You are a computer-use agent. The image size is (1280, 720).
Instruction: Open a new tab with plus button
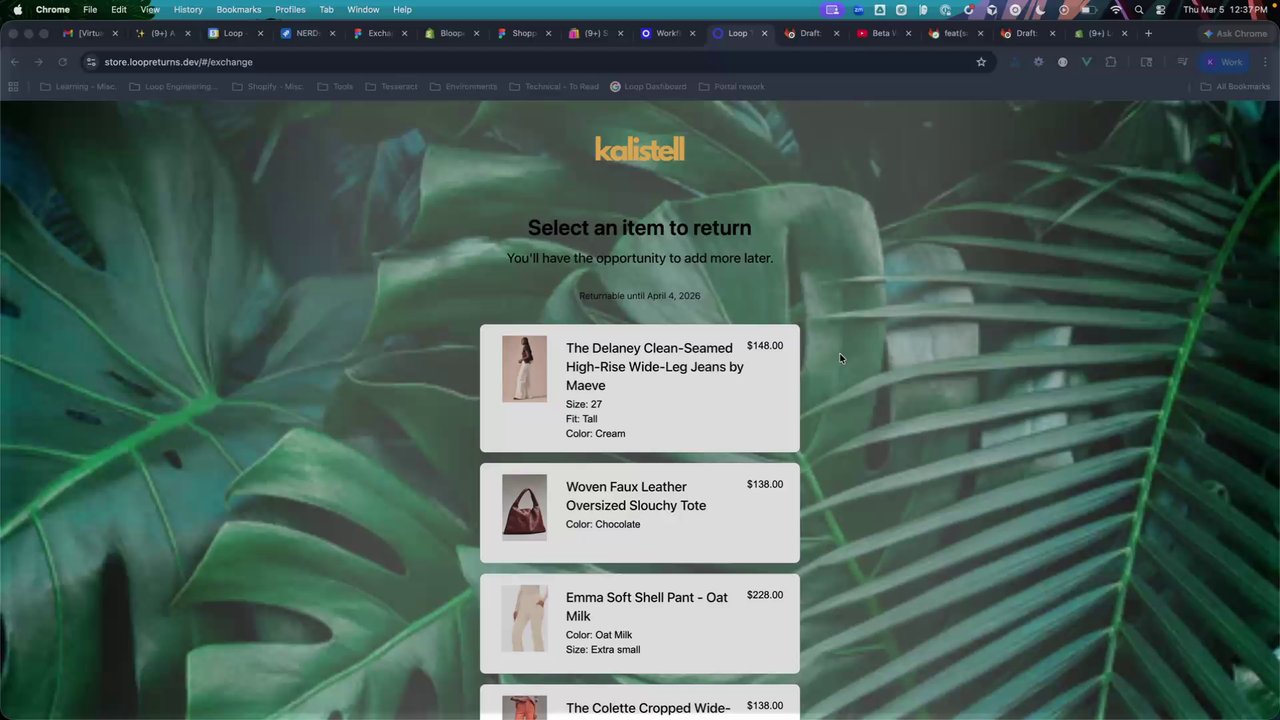pyautogui.click(x=1148, y=33)
